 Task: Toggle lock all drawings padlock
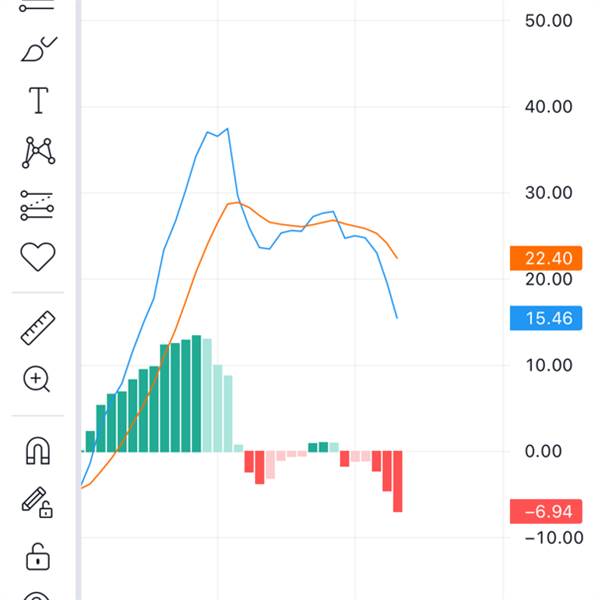point(38,556)
